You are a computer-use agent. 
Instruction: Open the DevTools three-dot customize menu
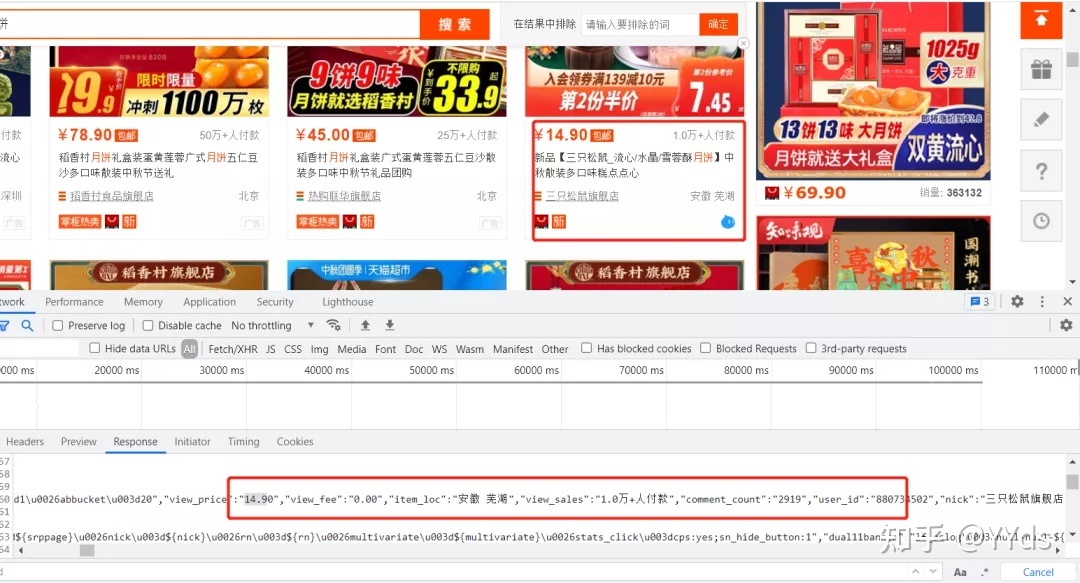tap(1042, 301)
